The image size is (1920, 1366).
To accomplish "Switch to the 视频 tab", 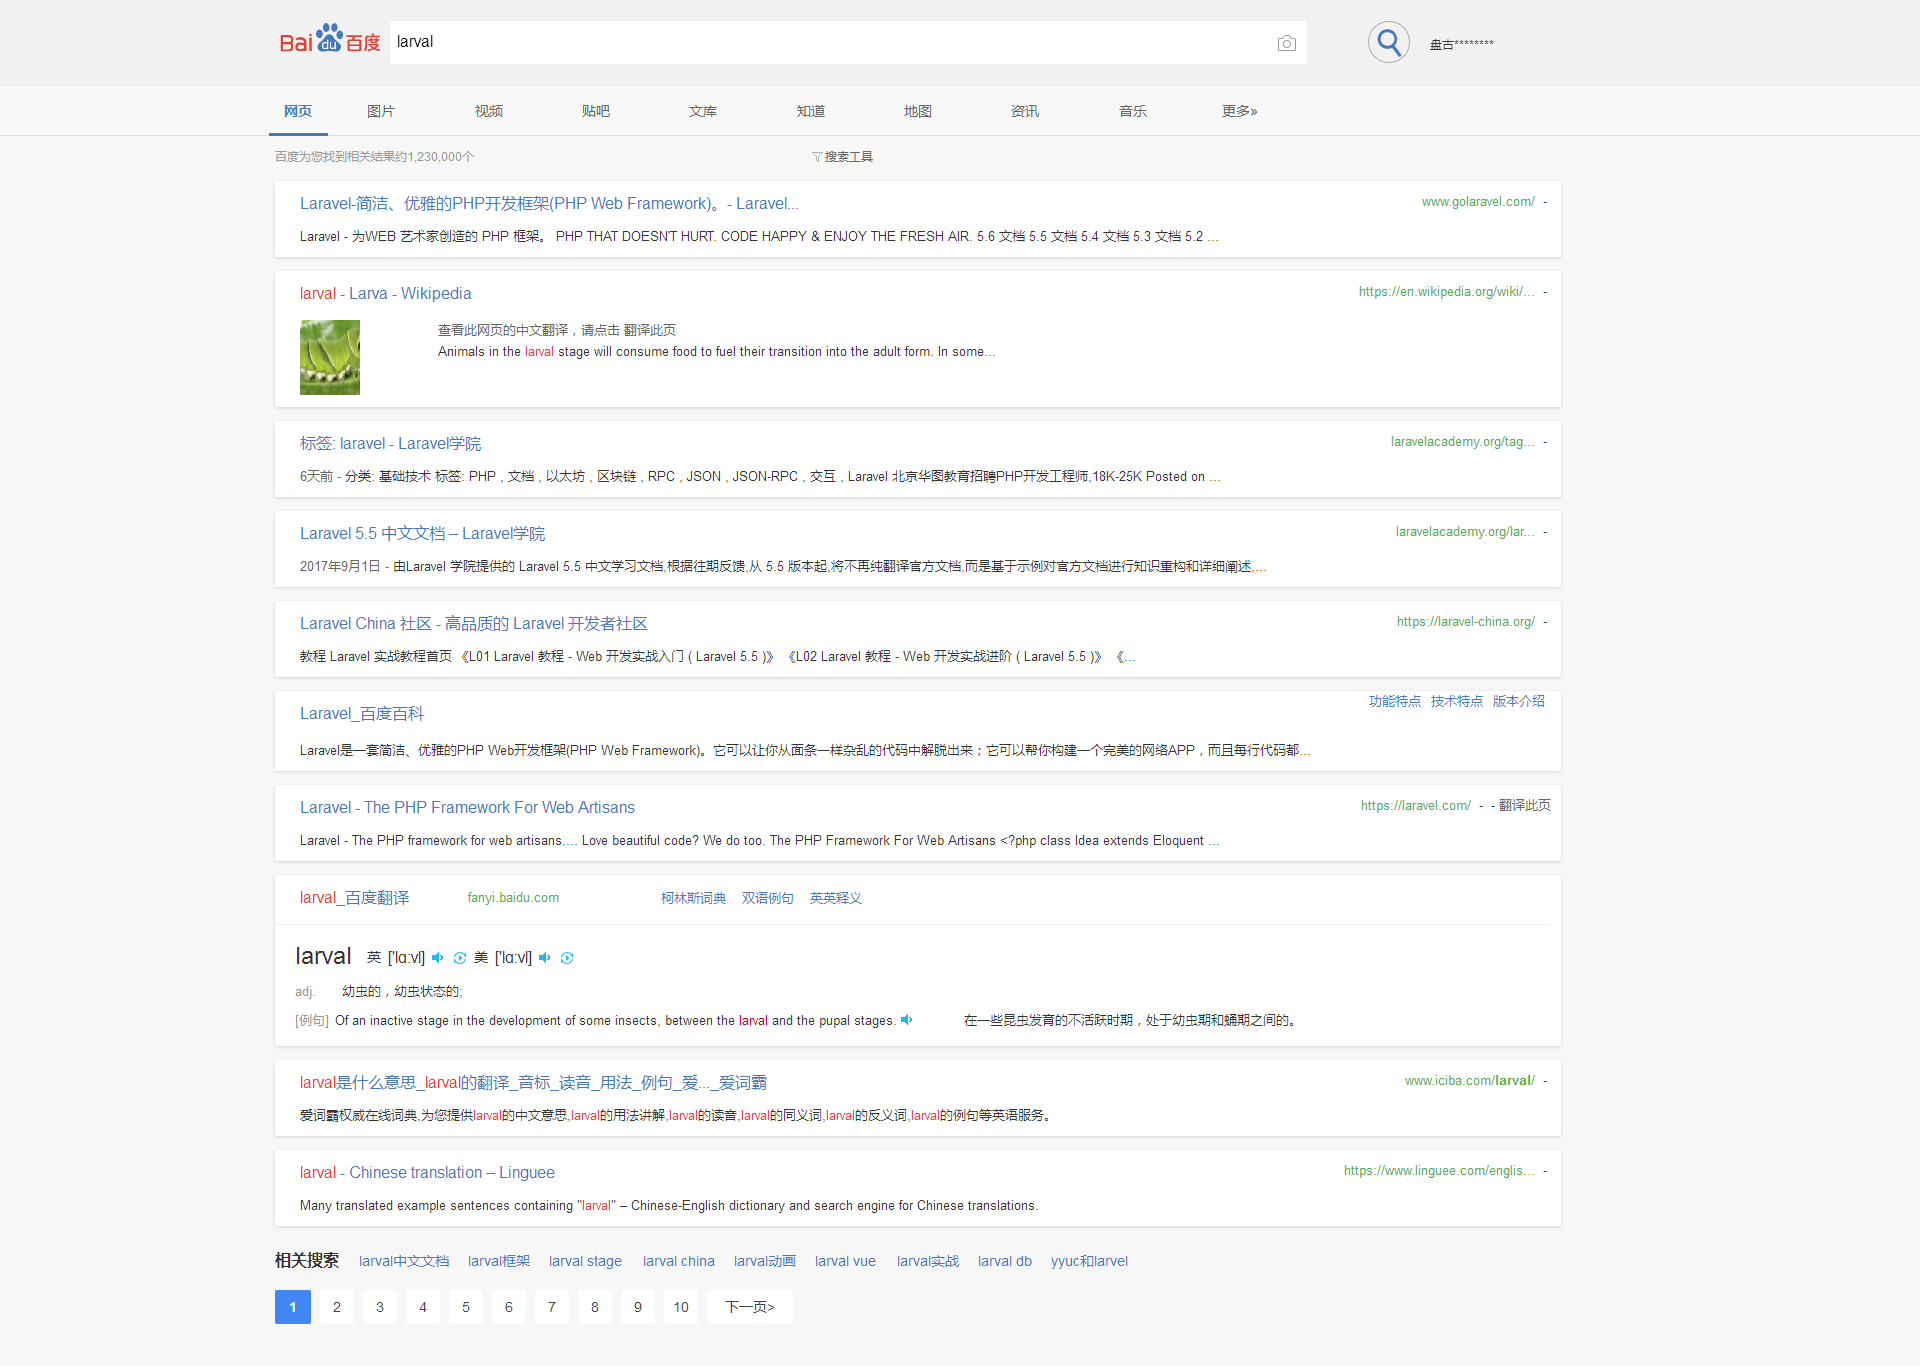I will (x=489, y=111).
